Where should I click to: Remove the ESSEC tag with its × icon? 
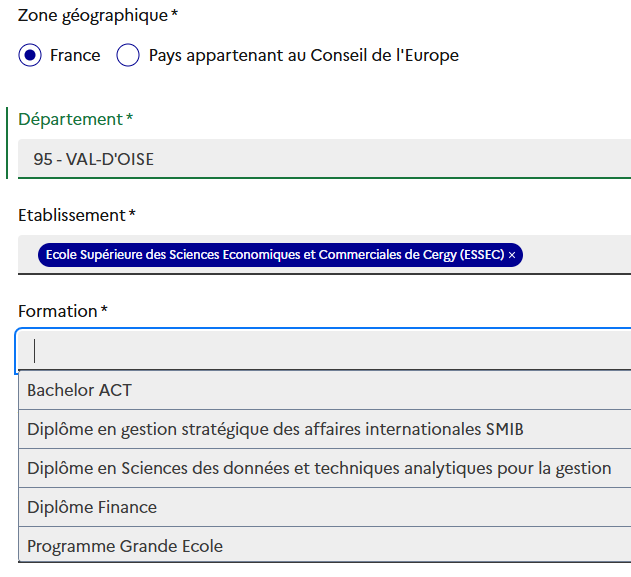[x=512, y=255]
